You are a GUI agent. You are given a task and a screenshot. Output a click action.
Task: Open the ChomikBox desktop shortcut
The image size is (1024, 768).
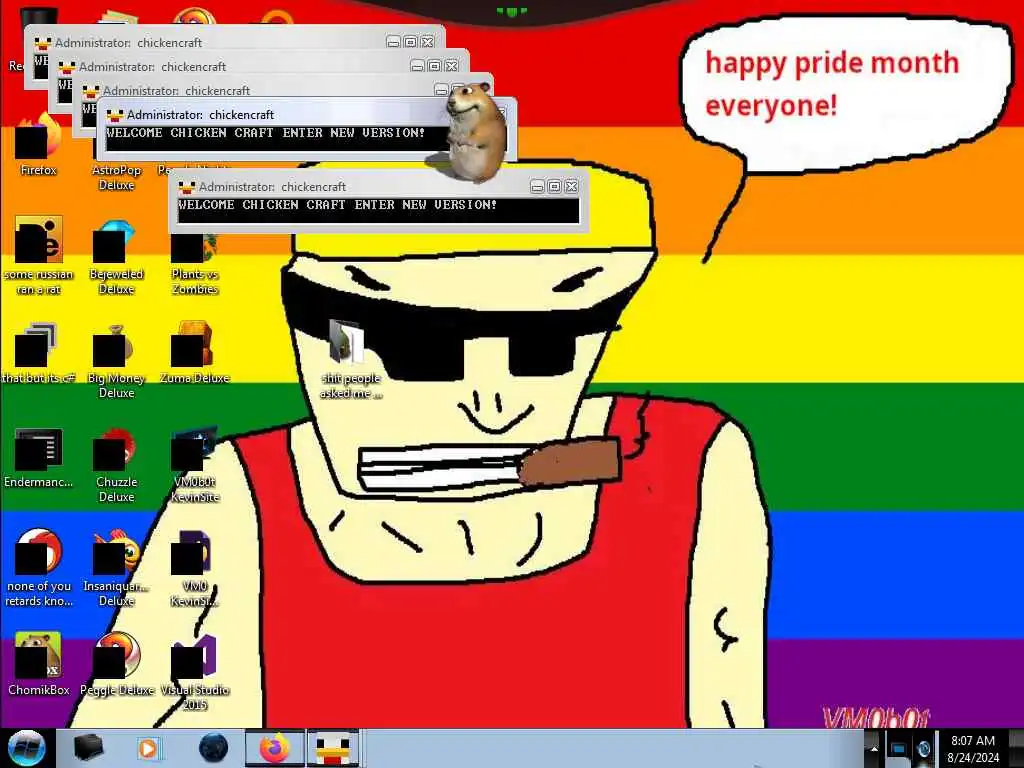pos(38,664)
